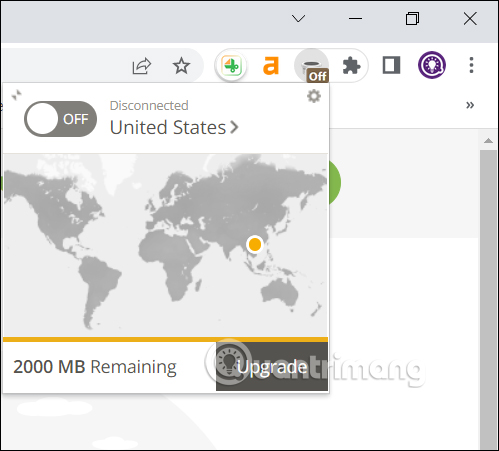The width and height of the screenshot is (499, 451).
Task: Click the orange location dot on map
Action: (255, 244)
